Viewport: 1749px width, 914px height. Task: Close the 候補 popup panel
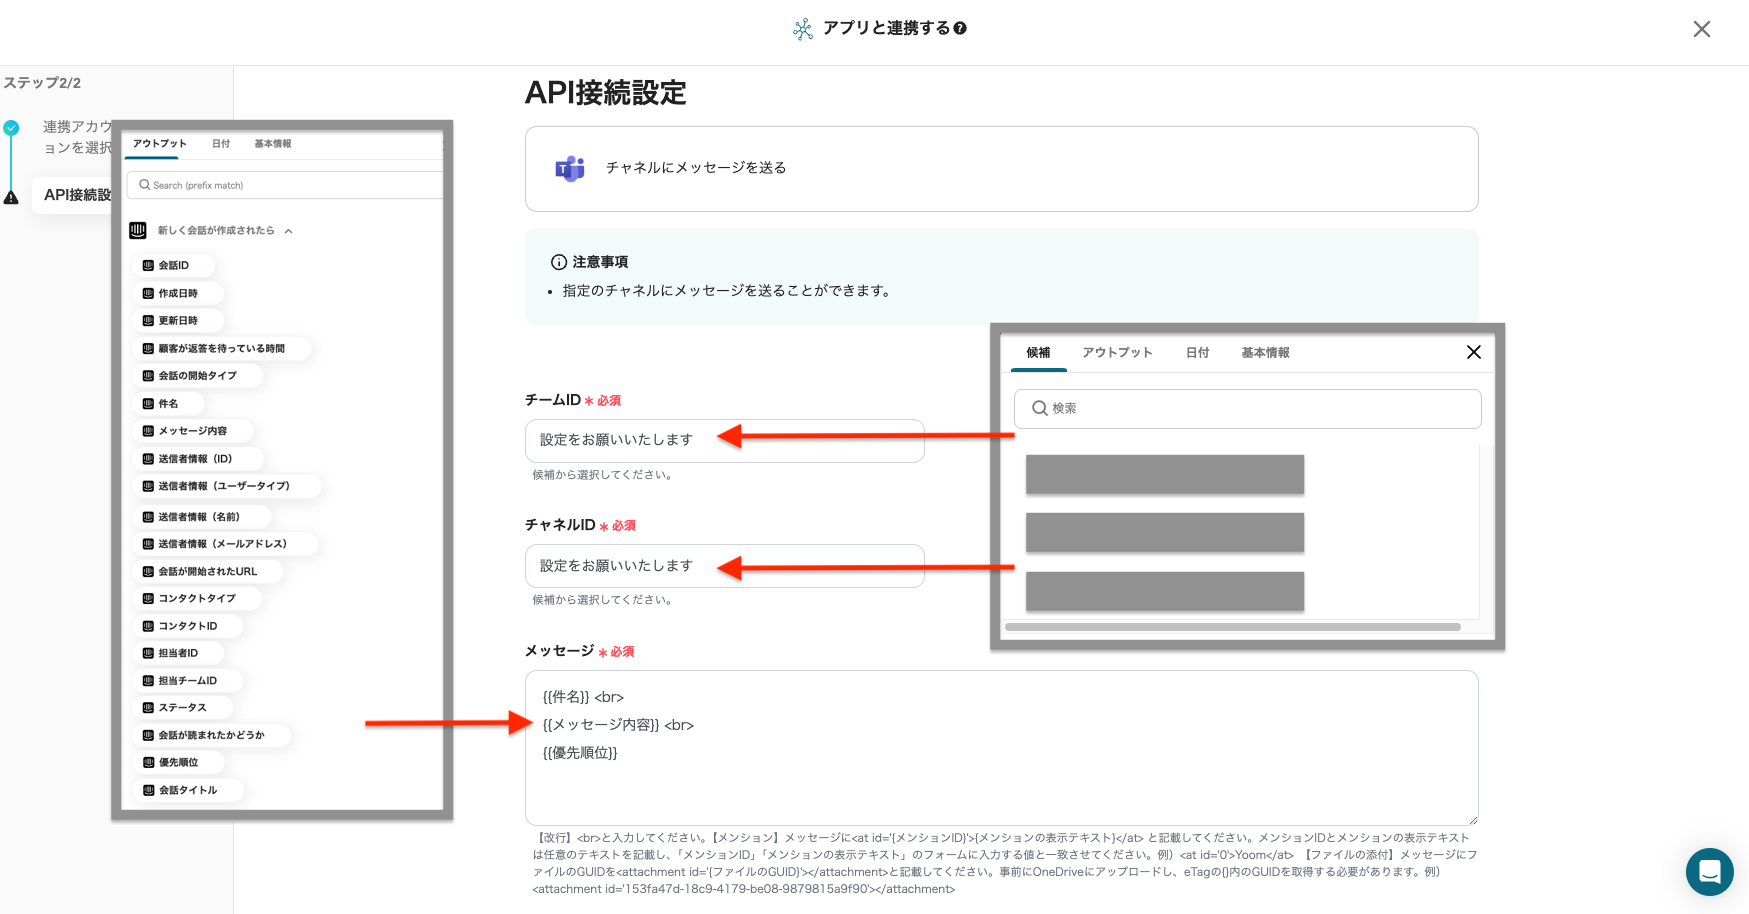[1473, 352]
